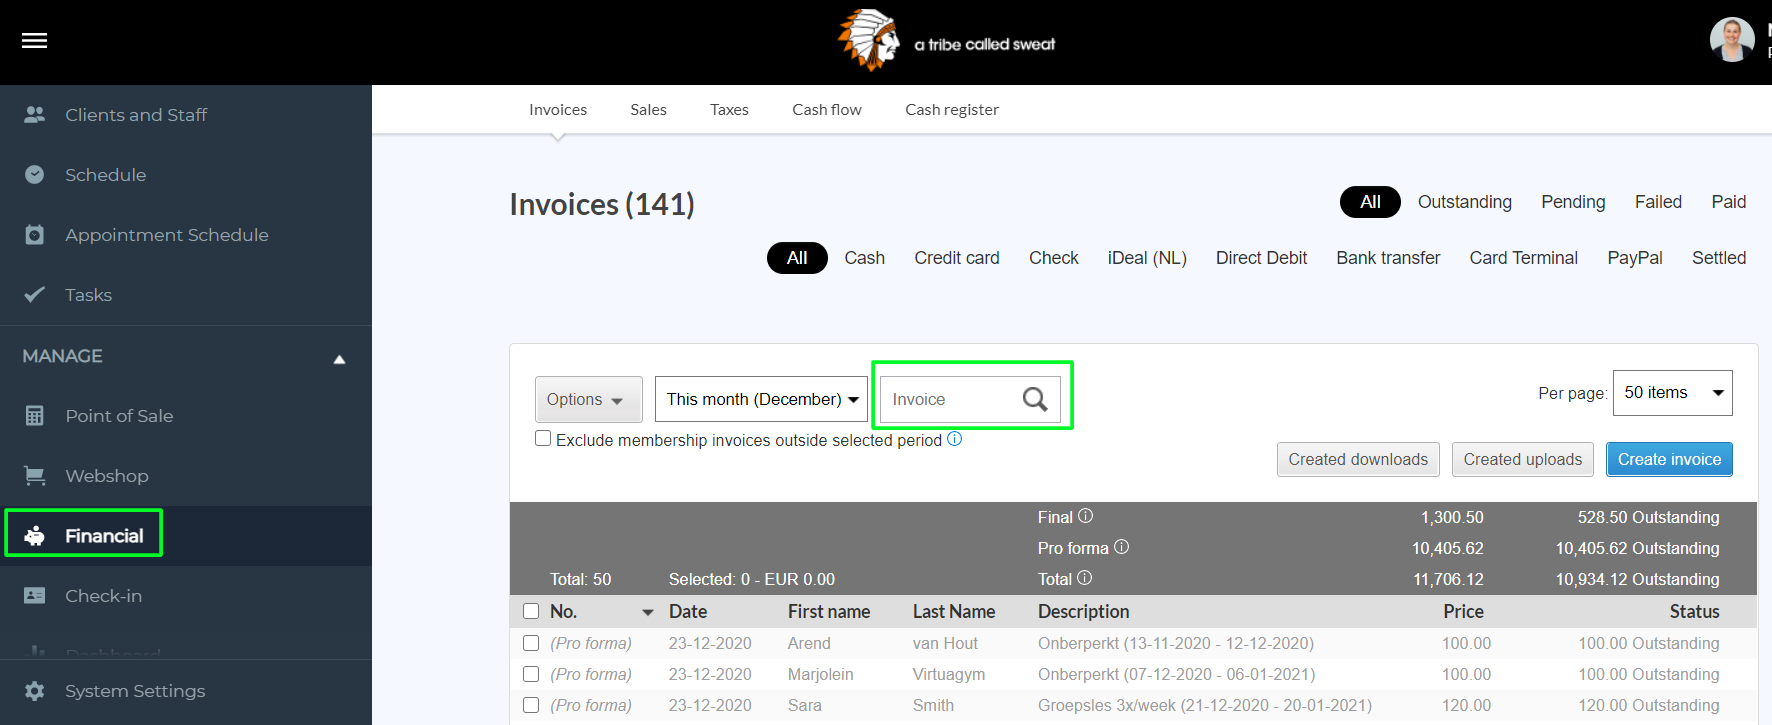Image resolution: width=1772 pixels, height=725 pixels.
Task: Open the hamburger menu icon
Action: coord(35,41)
